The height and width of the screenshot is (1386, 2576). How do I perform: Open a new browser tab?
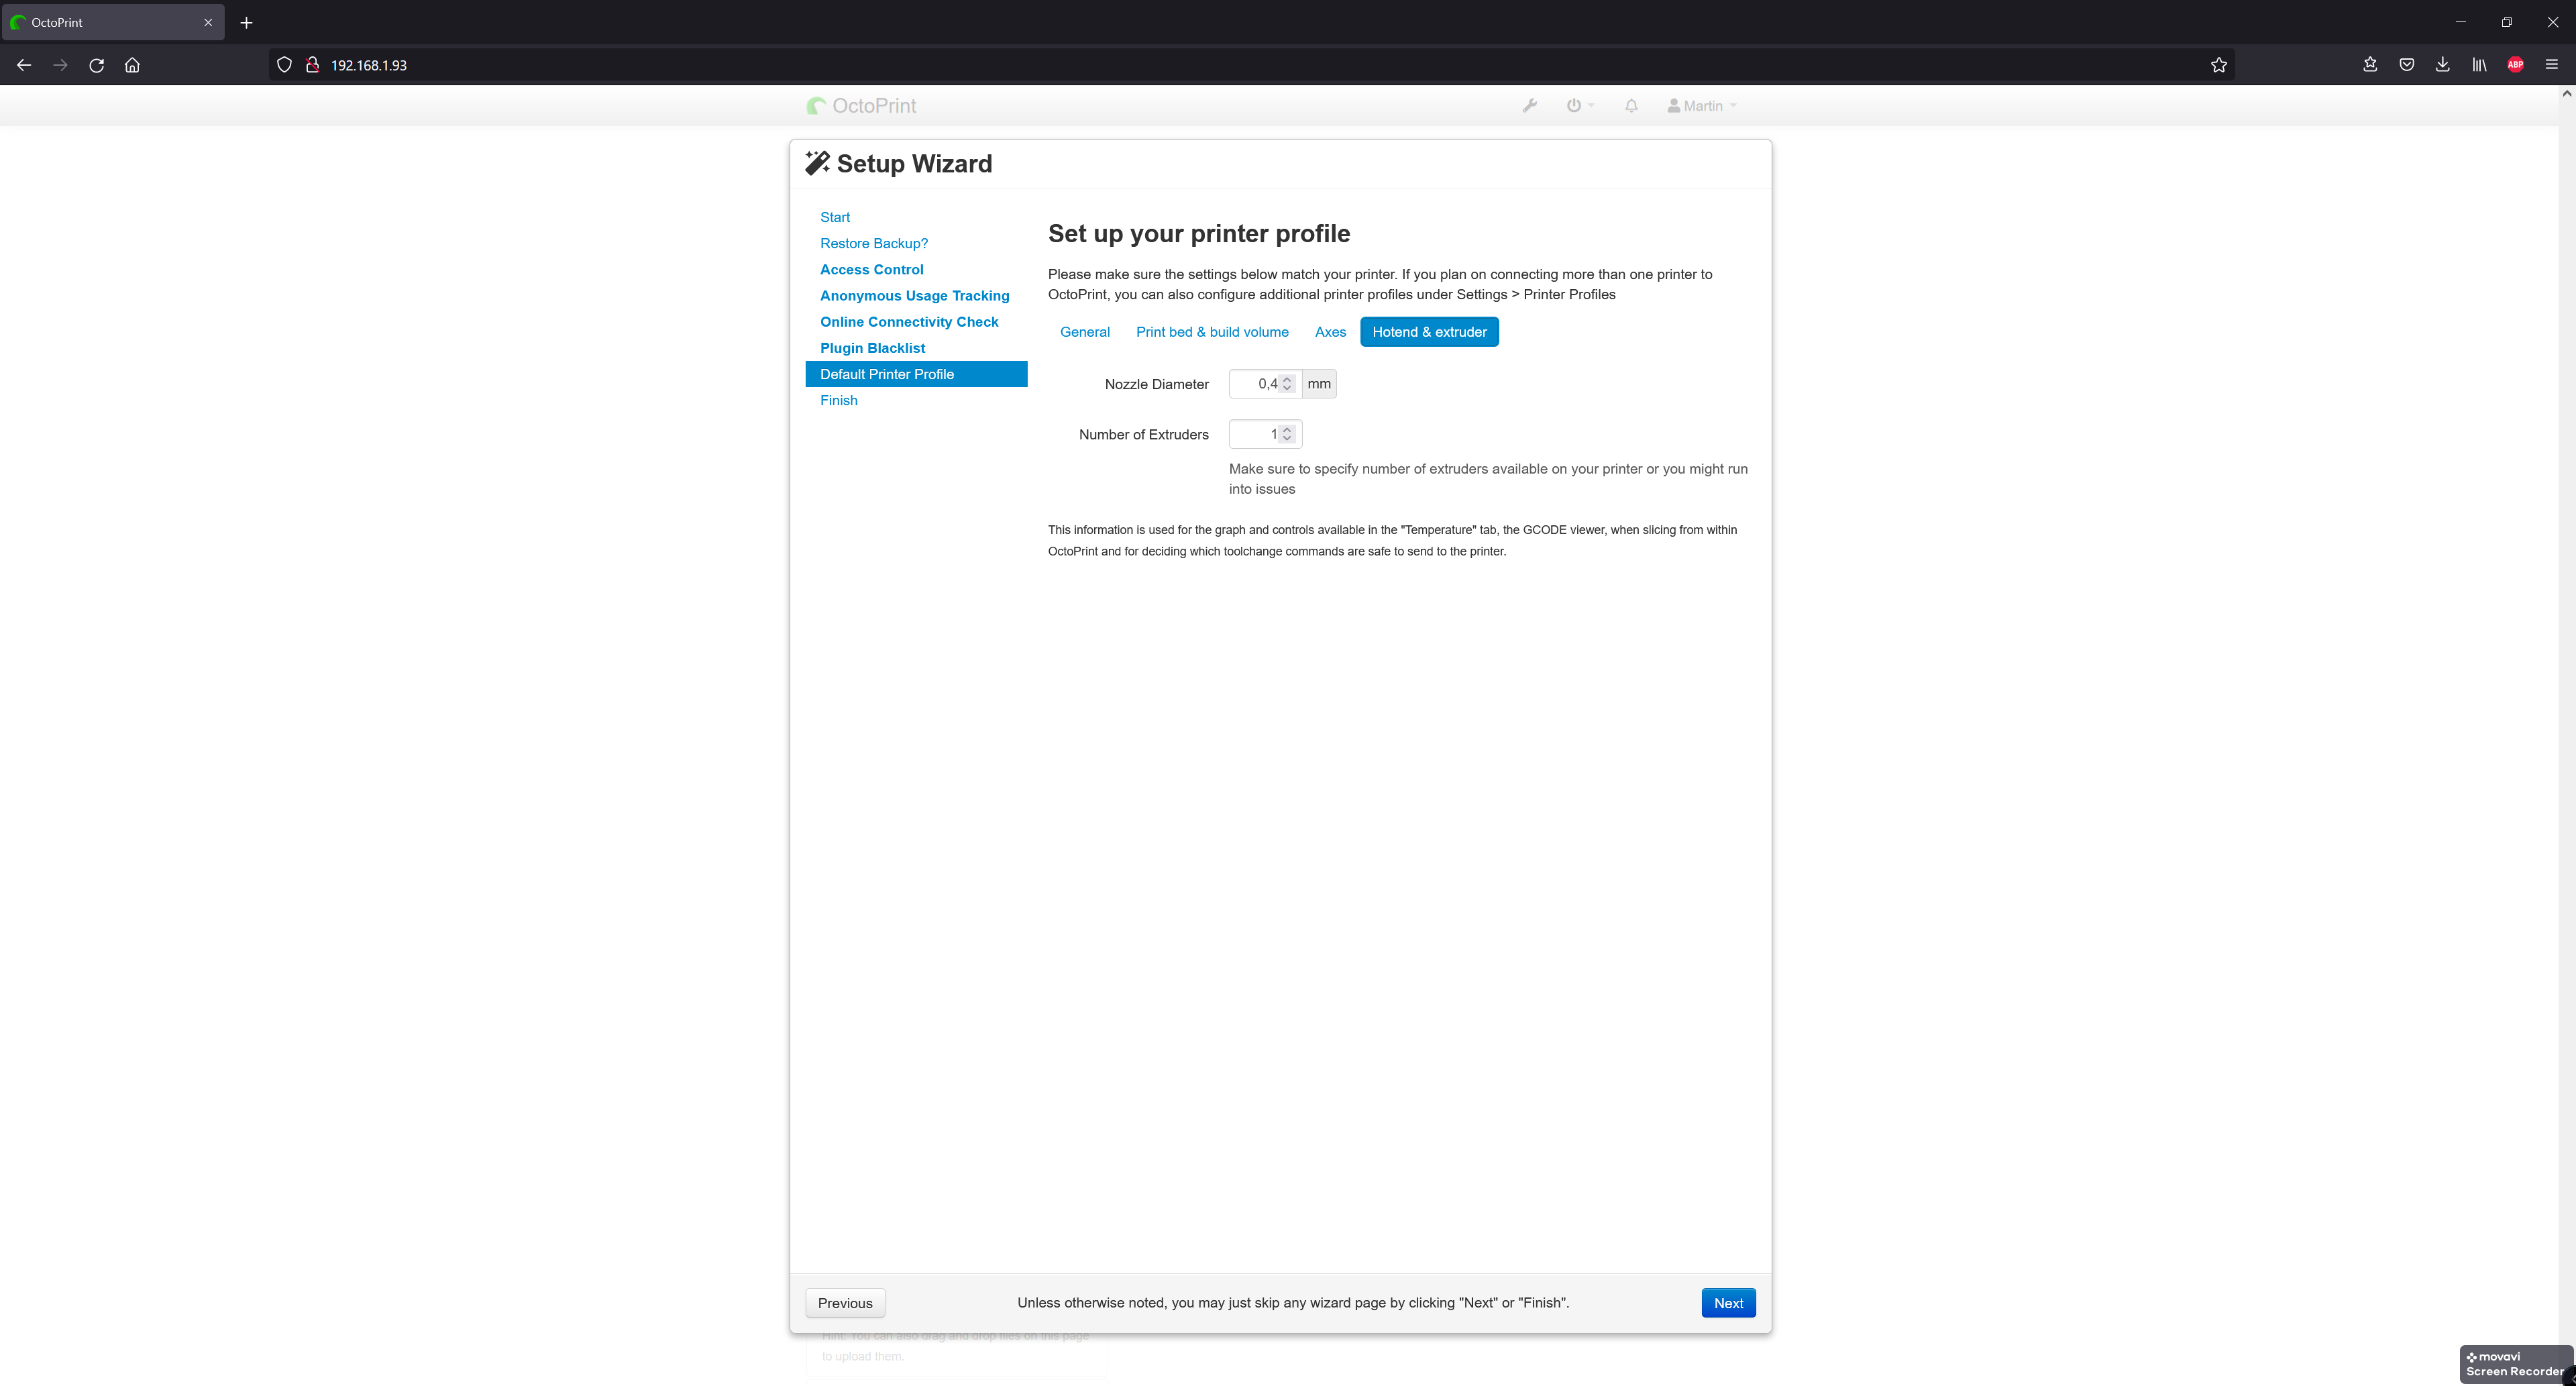click(x=246, y=22)
